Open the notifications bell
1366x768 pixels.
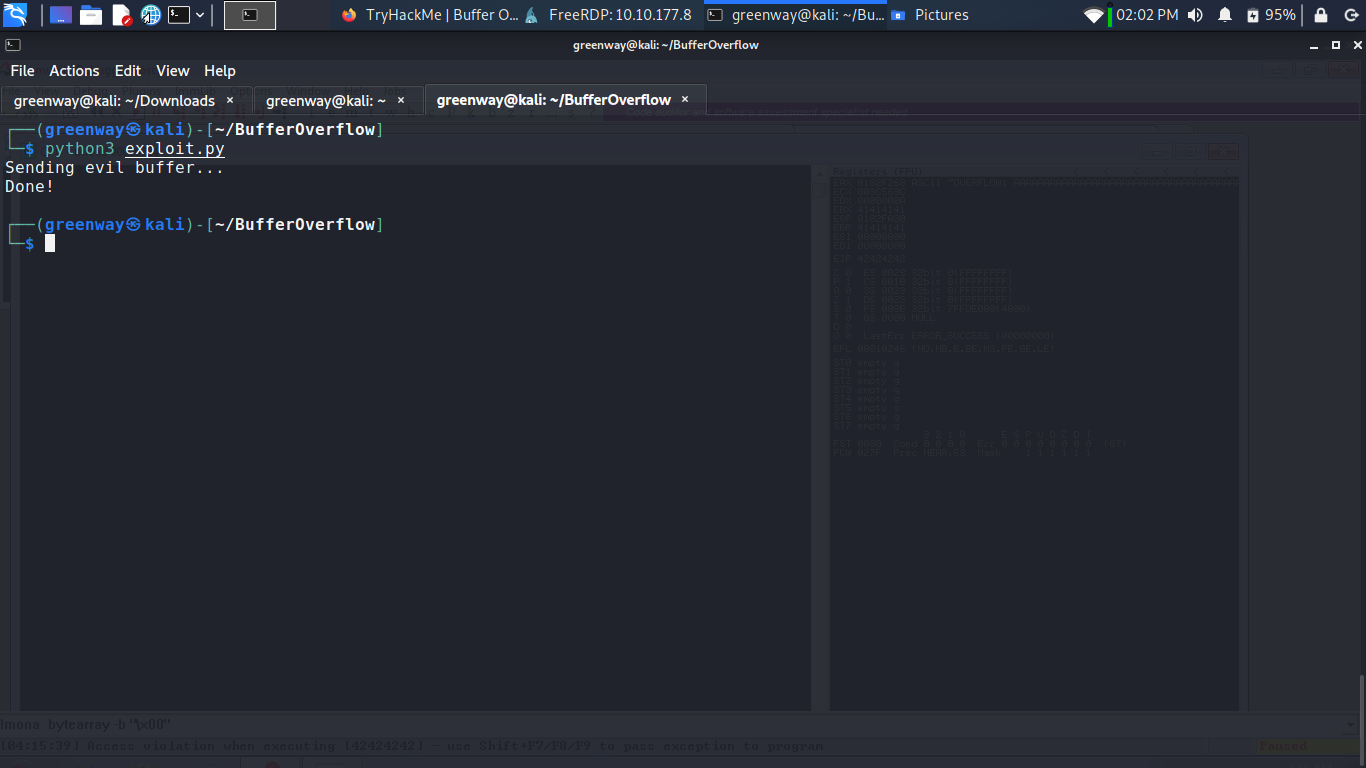[1225, 15]
